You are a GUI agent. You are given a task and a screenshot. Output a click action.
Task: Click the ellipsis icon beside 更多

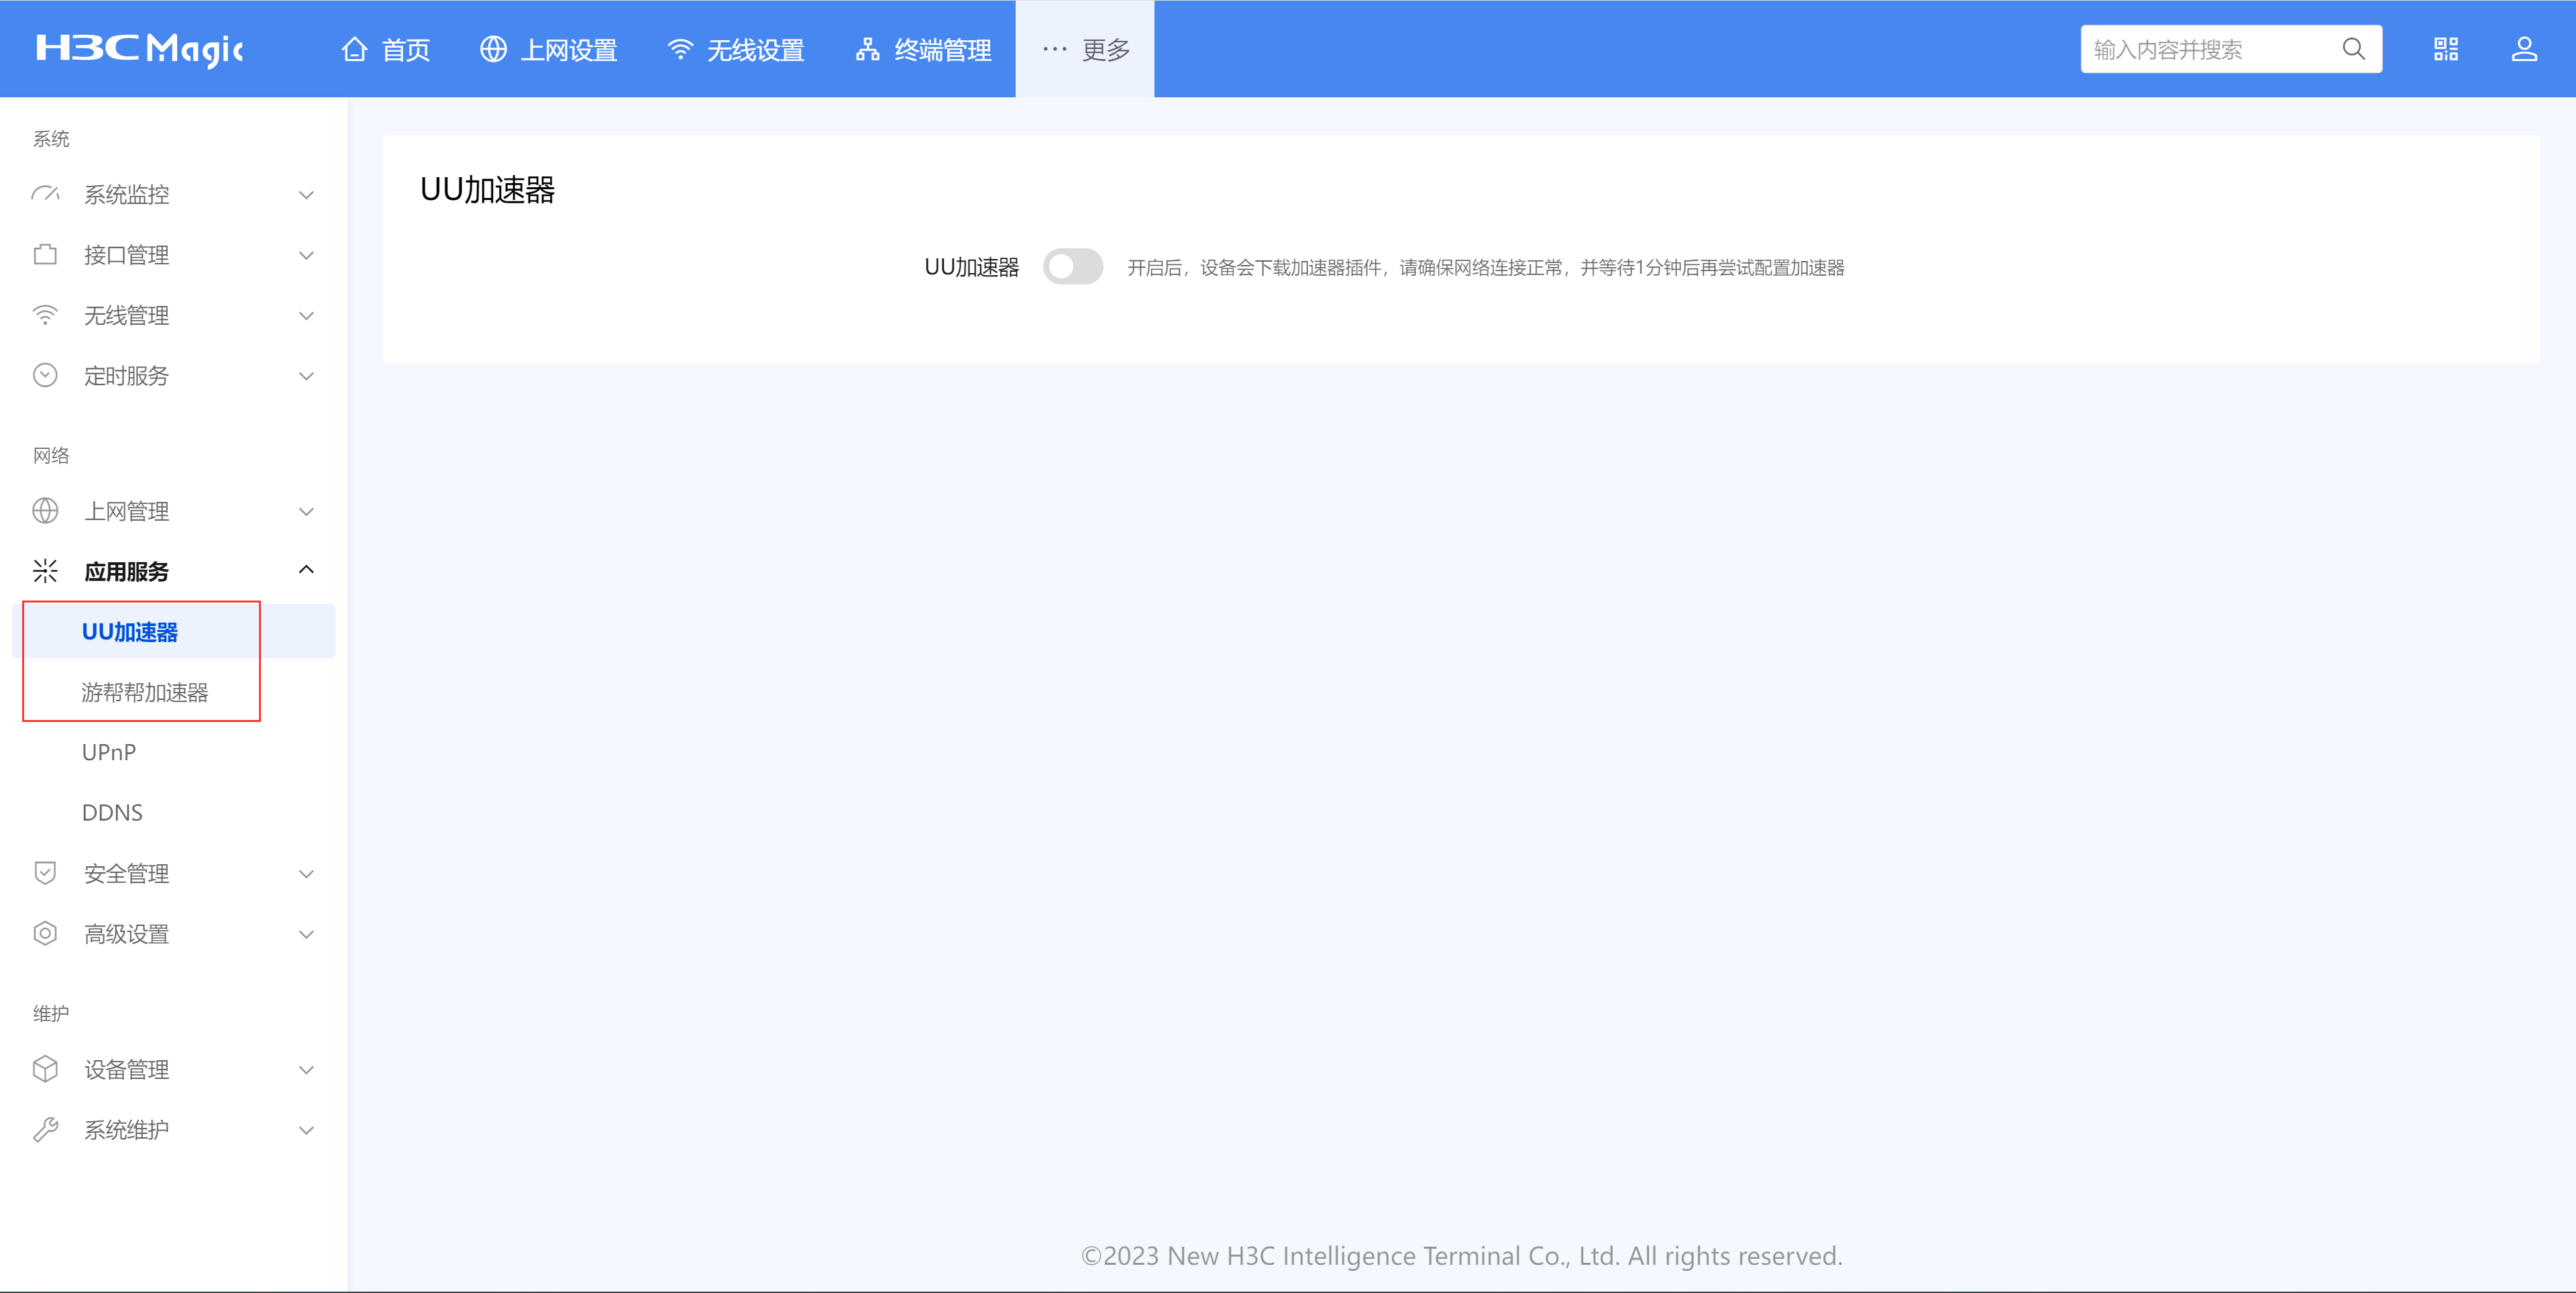(1054, 49)
